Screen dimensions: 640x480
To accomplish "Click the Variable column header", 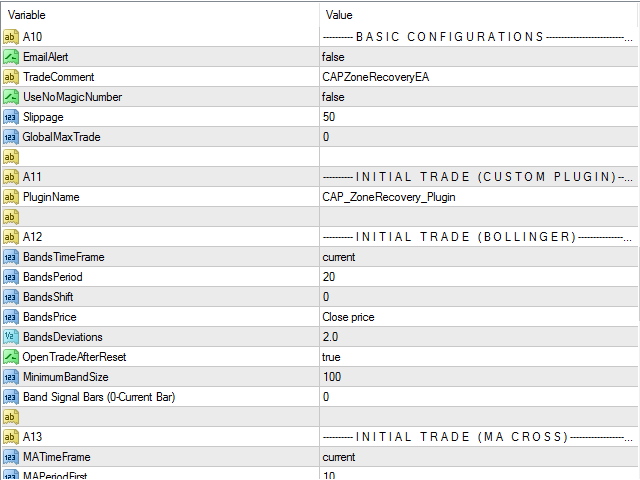I will coord(160,15).
